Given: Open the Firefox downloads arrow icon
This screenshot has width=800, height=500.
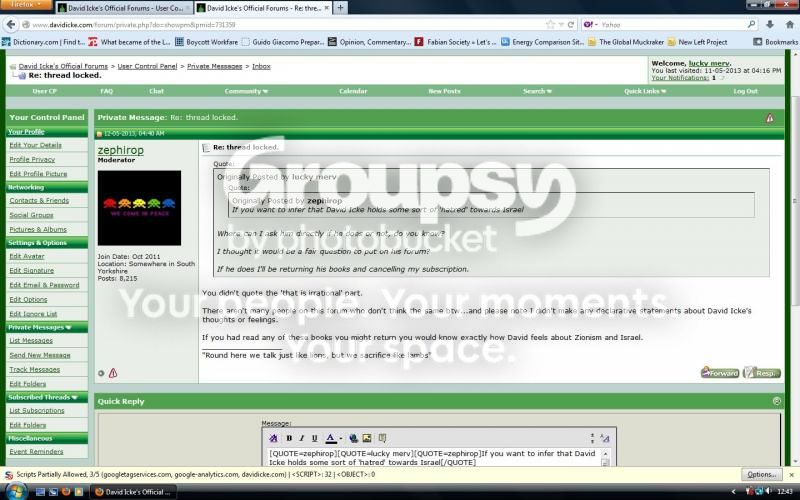Looking at the screenshot, I should 770,24.
